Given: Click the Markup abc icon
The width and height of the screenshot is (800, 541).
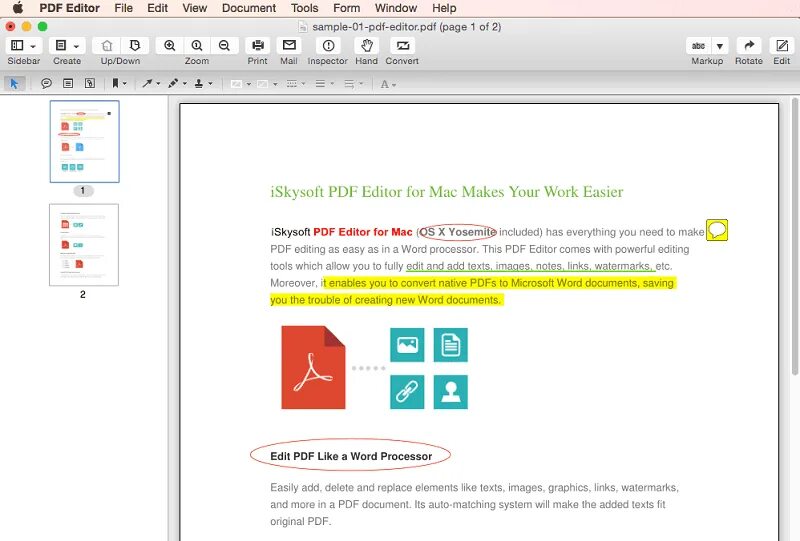Looking at the screenshot, I should 698,46.
